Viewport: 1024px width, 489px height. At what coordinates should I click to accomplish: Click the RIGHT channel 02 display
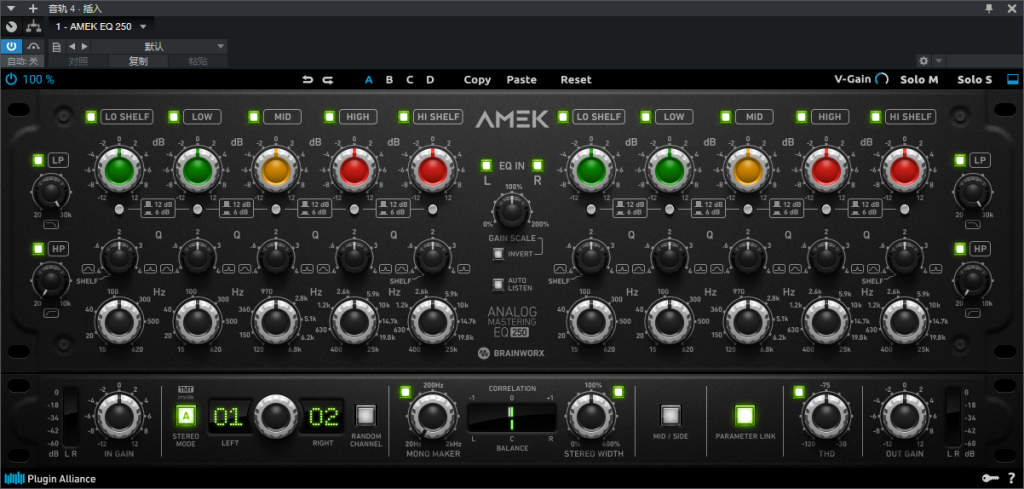pos(323,417)
